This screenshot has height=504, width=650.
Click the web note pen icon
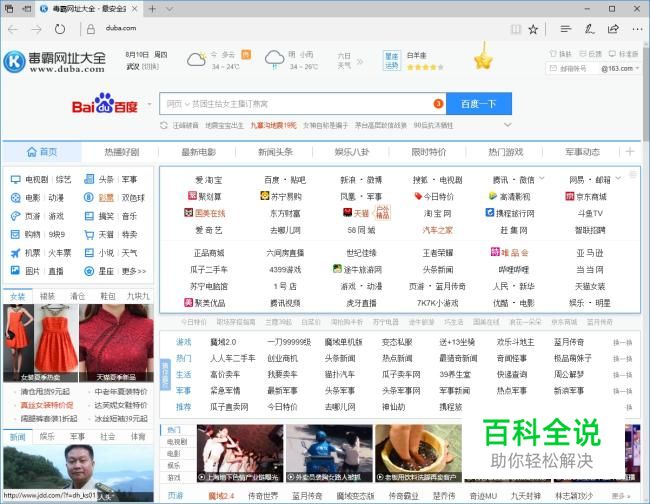click(588, 29)
